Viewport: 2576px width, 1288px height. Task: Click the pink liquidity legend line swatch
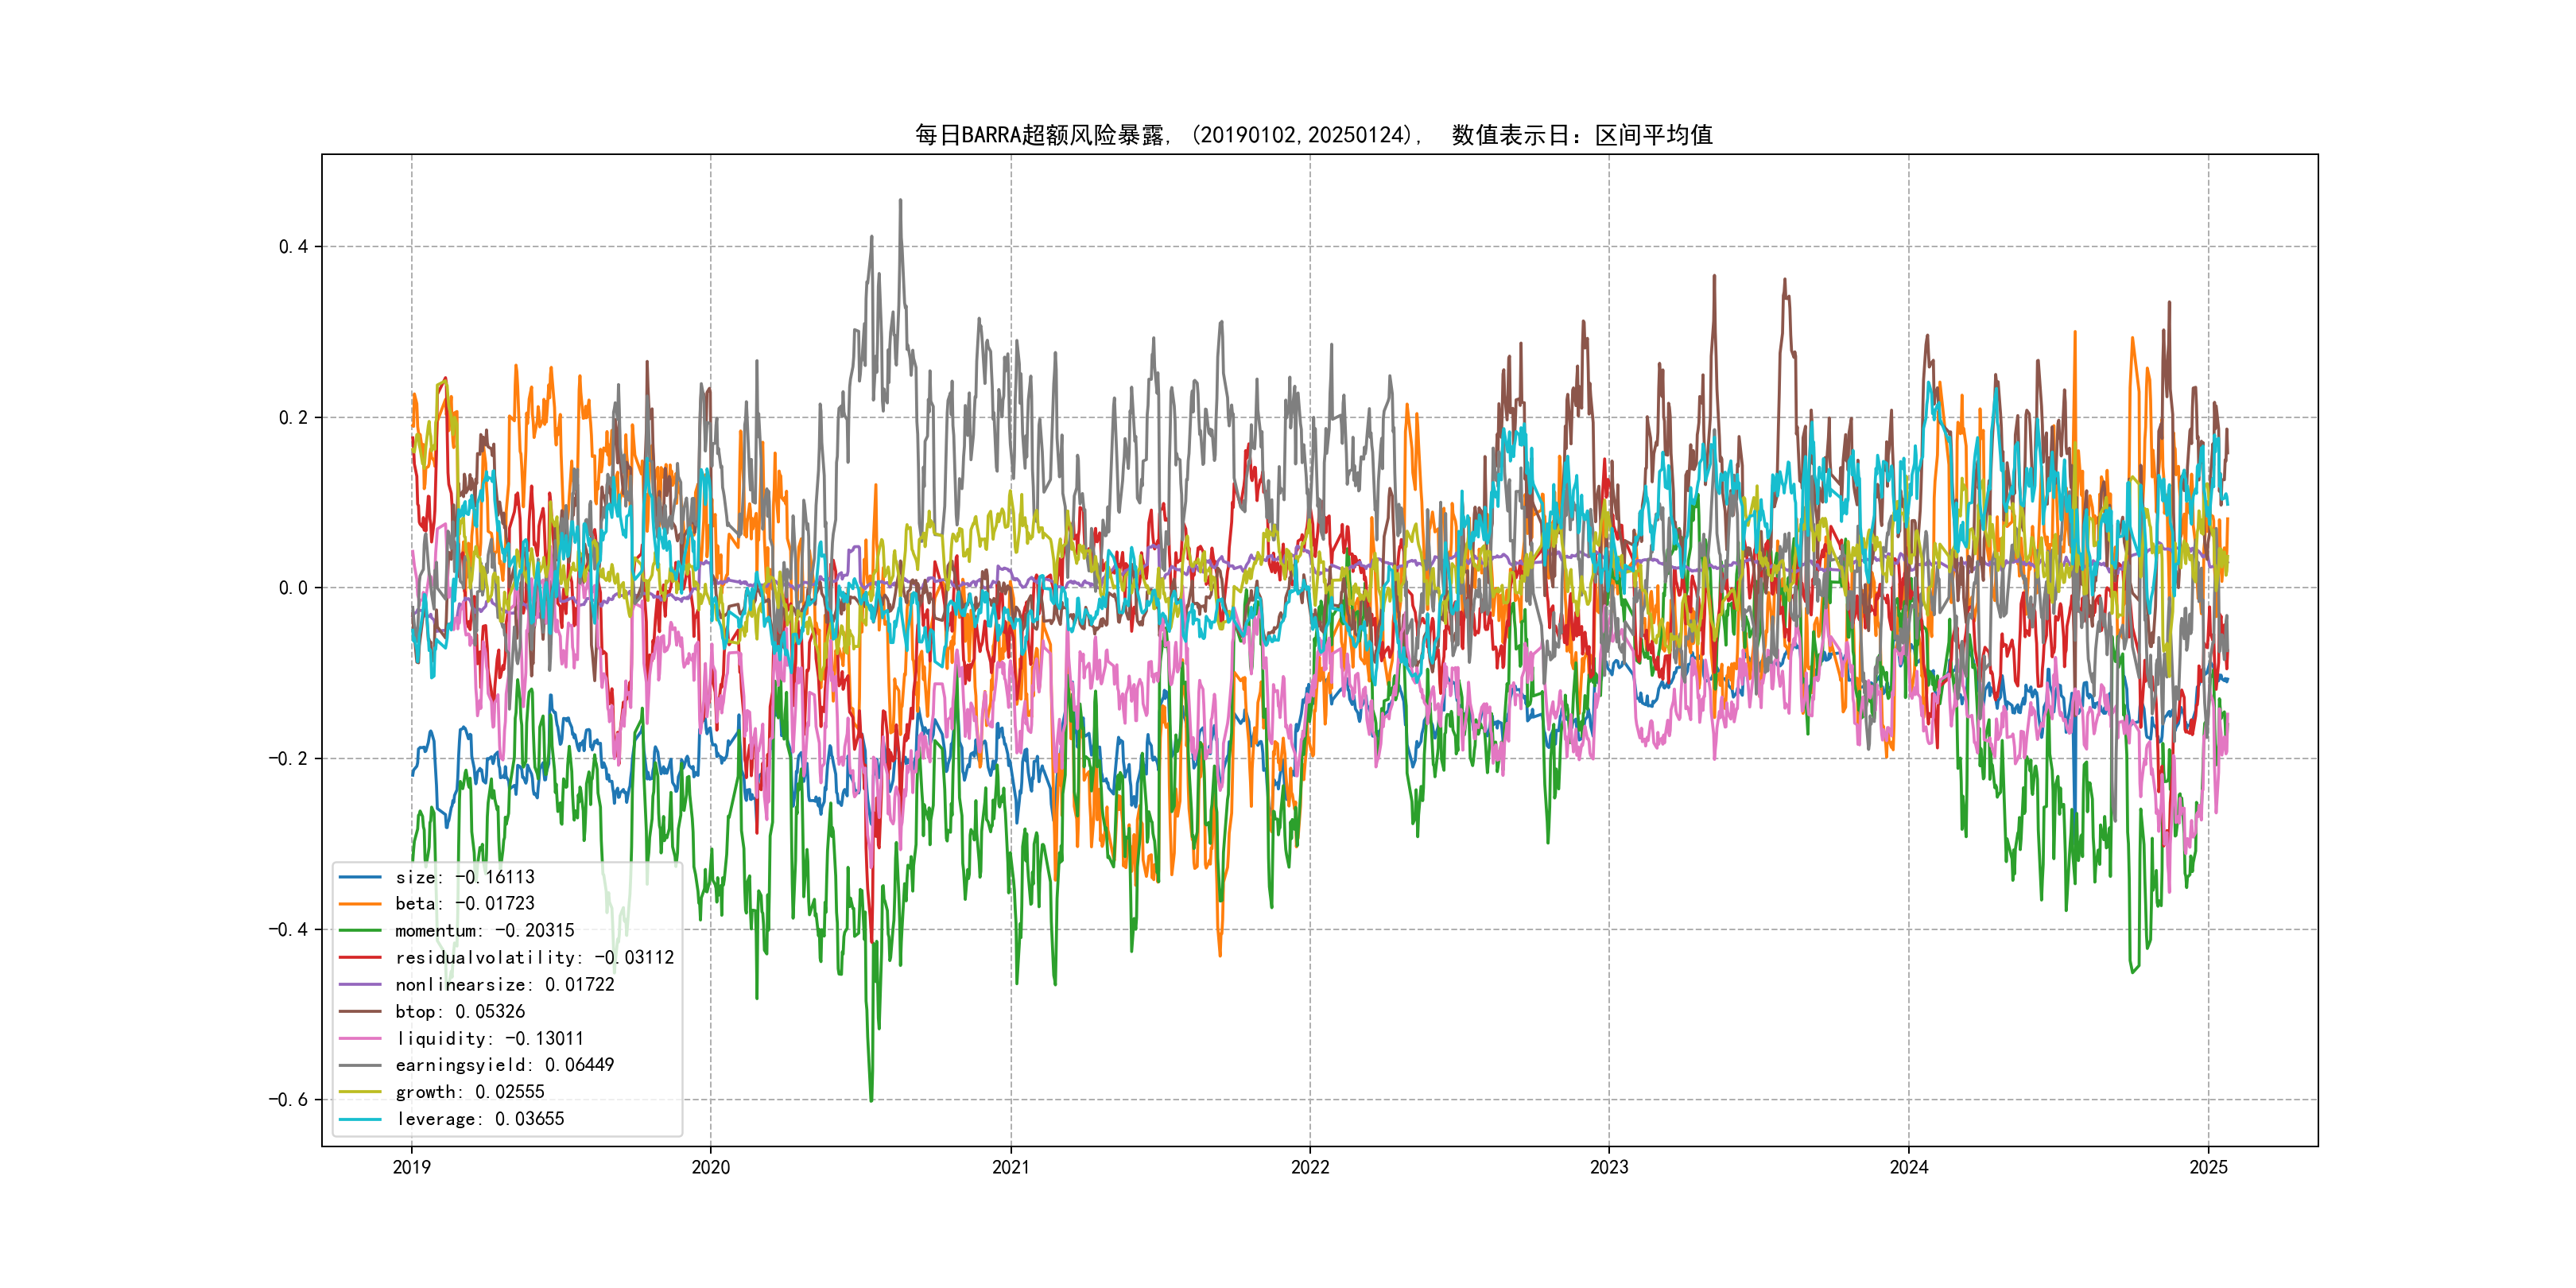click(360, 1039)
